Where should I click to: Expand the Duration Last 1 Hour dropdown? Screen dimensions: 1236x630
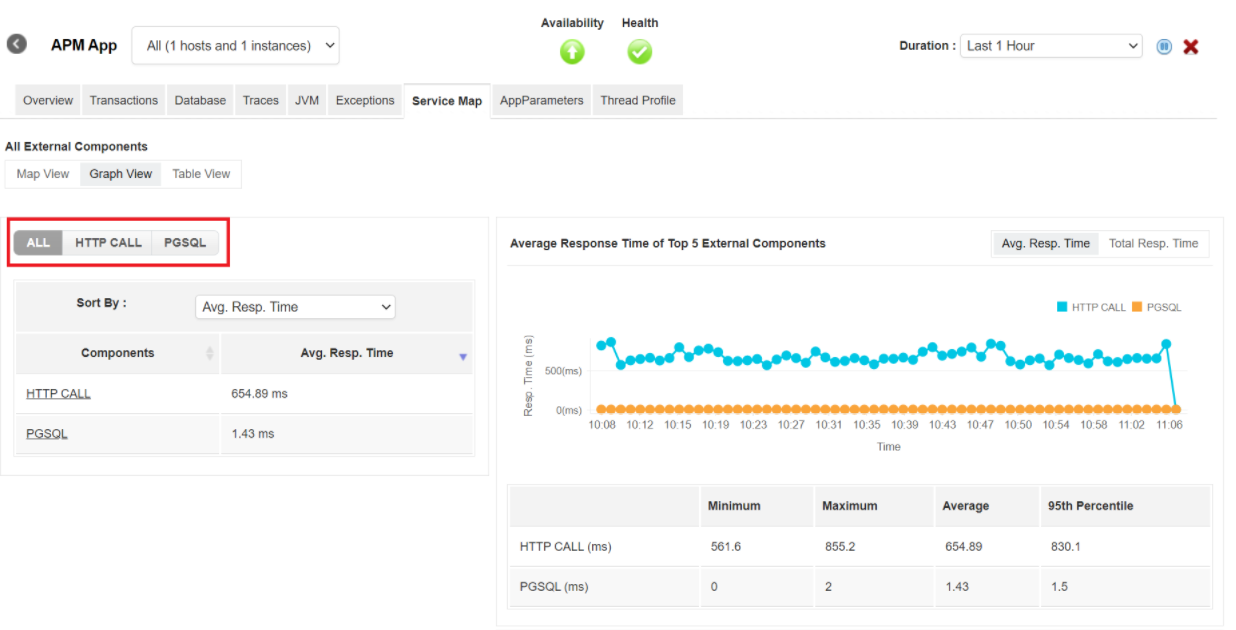click(1051, 46)
